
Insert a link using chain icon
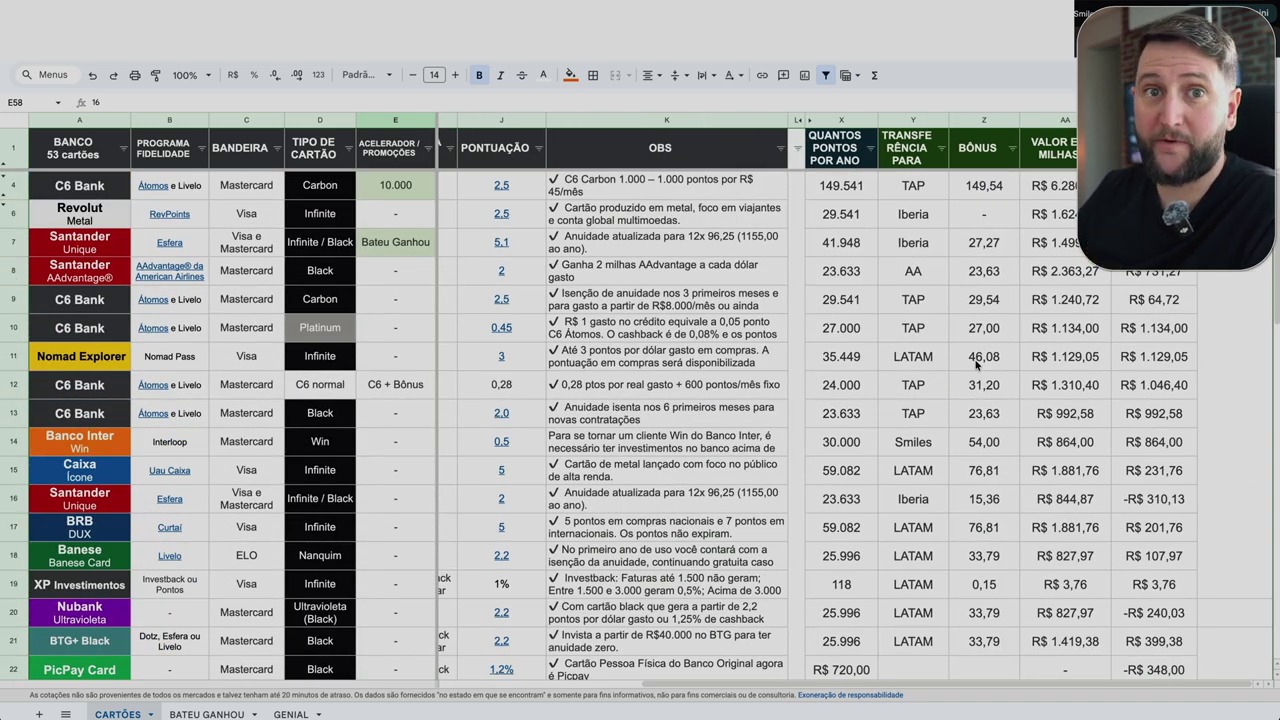pos(762,75)
